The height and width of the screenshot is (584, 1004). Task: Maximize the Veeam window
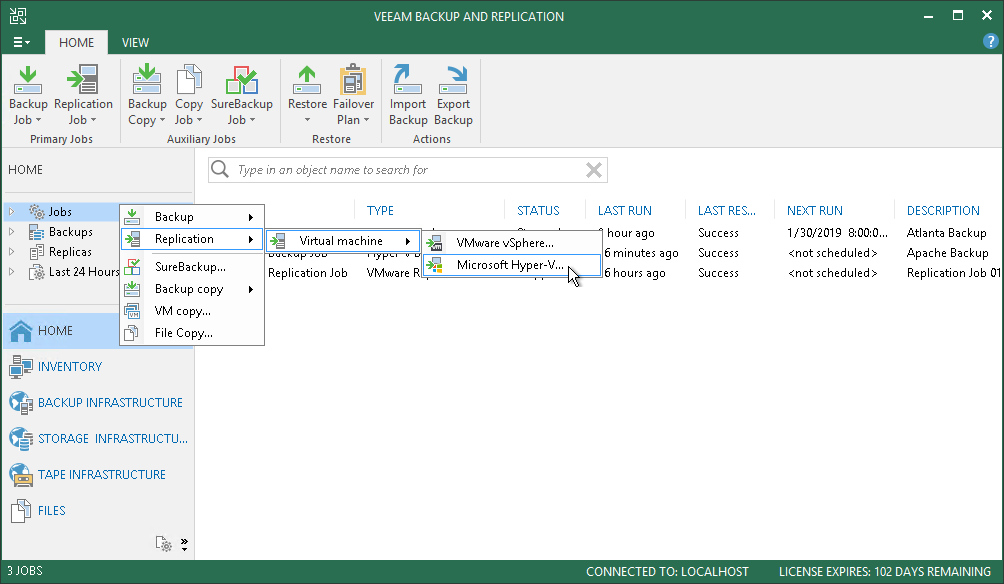click(958, 16)
